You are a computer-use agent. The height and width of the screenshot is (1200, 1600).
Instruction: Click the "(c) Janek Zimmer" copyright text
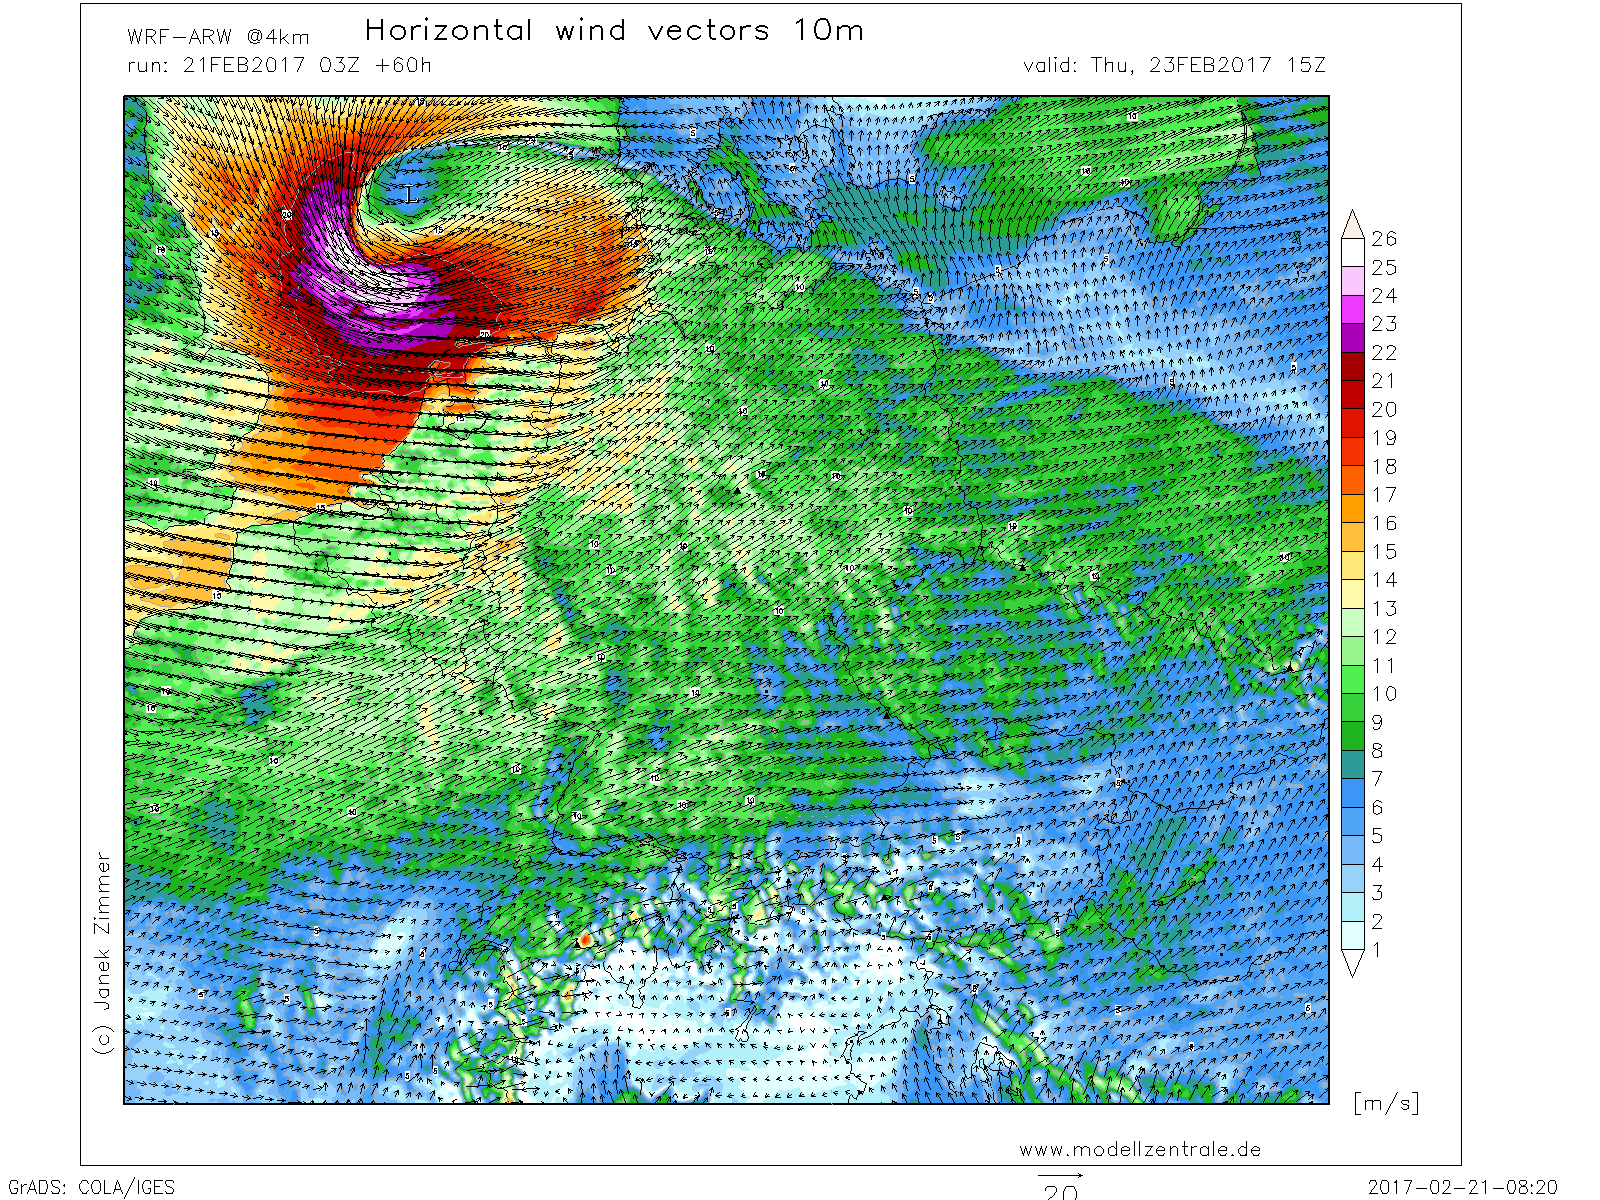102,953
